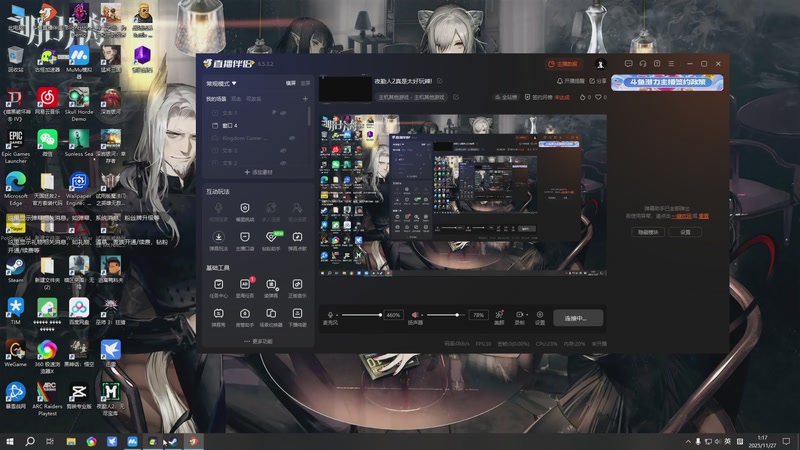The width and height of the screenshot is (800, 450).
Task: Open microphone device dropdown arrow
Action: coord(337,315)
